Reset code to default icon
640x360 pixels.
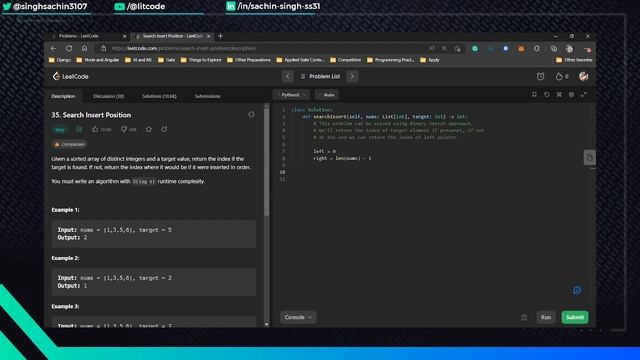(547, 95)
